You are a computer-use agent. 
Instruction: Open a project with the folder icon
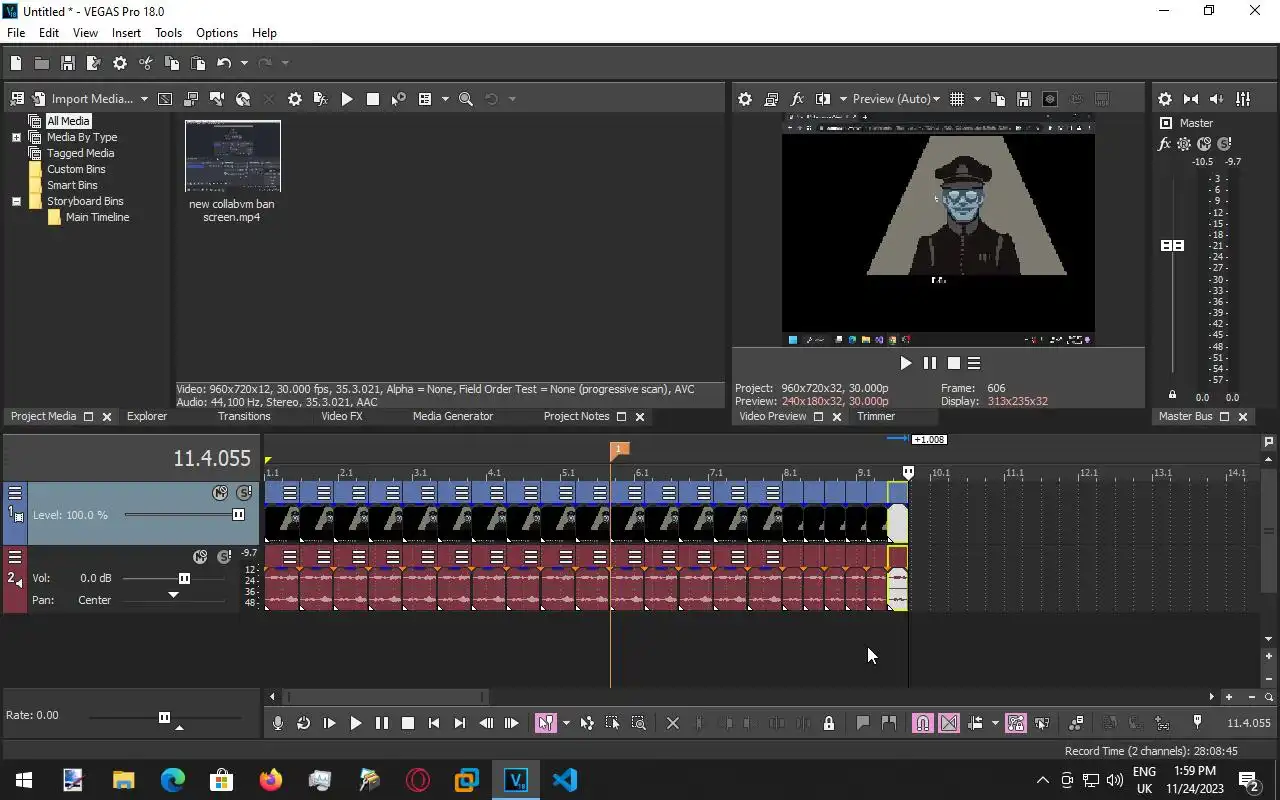[x=42, y=63]
